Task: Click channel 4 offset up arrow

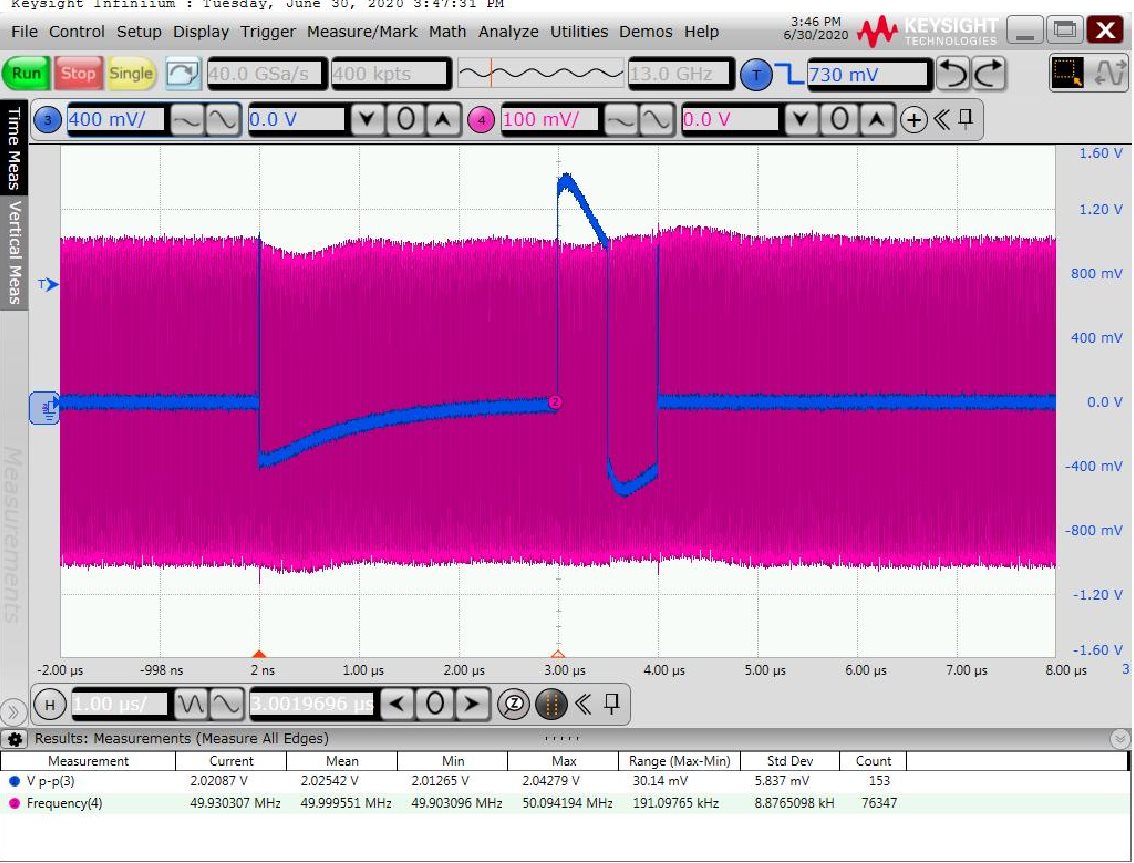Action: 877,119
